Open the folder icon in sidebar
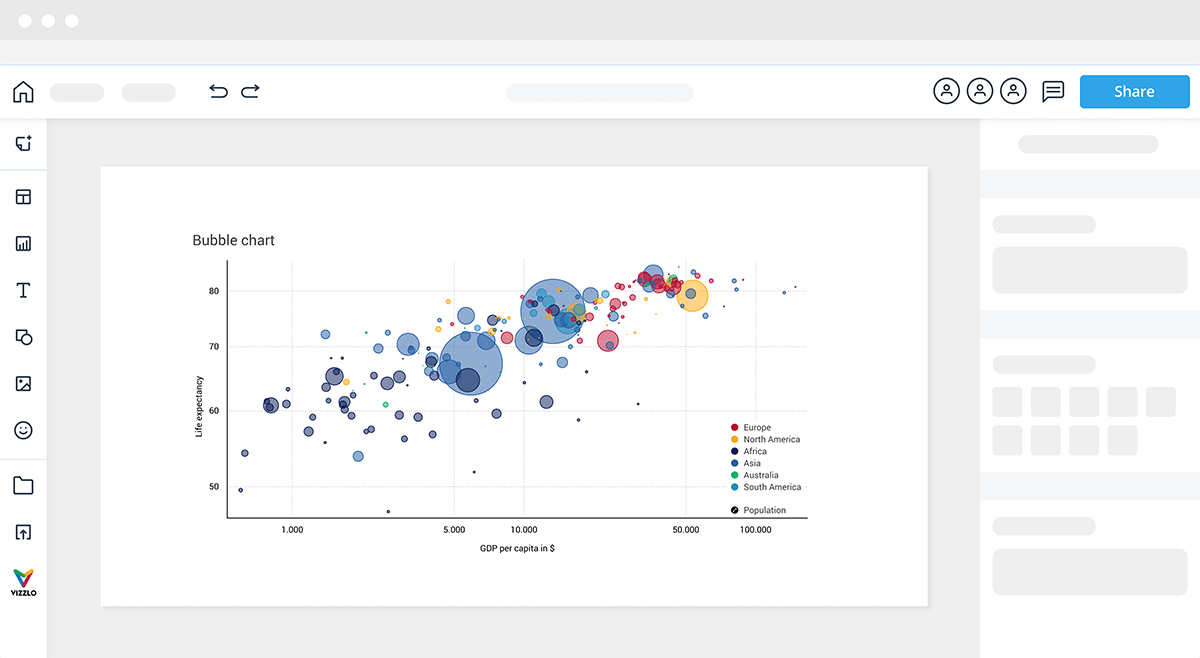Image resolution: width=1200 pixels, height=658 pixels. click(x=24, y=486)
